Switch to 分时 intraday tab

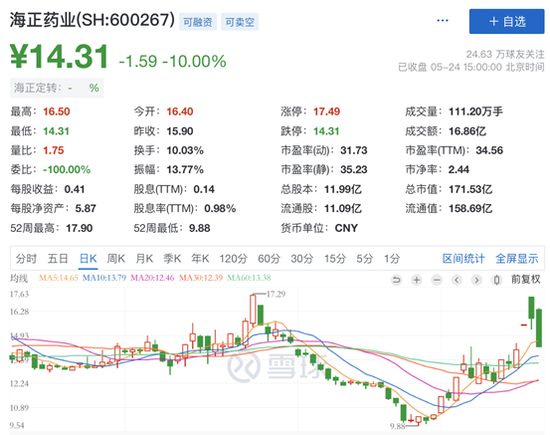pos(26,259)
